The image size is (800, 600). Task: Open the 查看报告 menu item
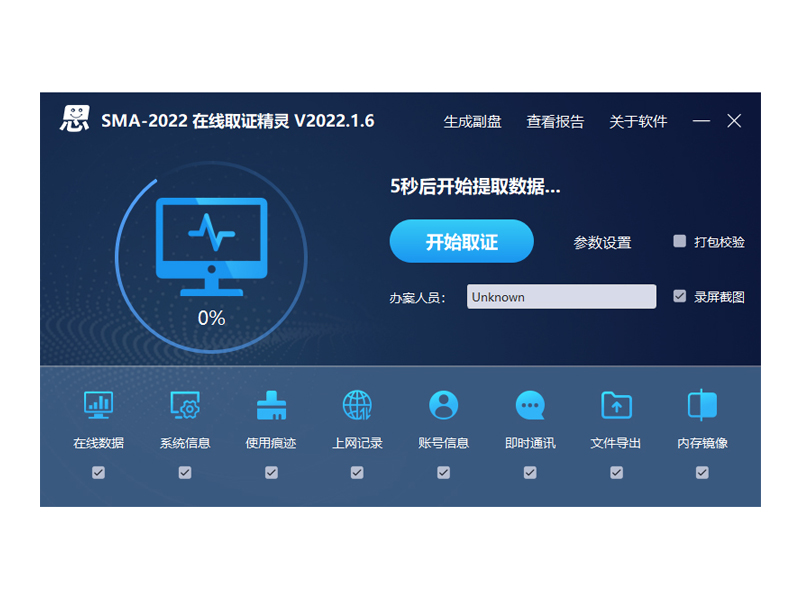(555, 122)
